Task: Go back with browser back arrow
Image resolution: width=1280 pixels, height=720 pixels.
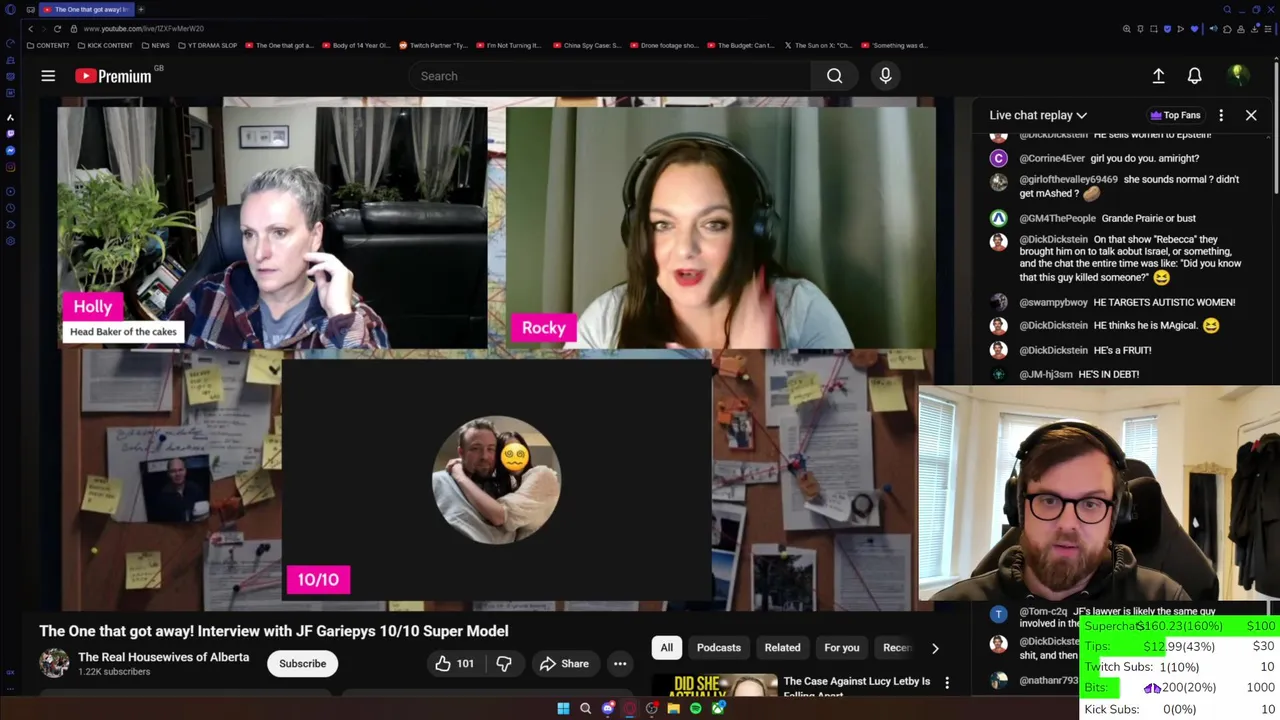Action: (x=30, y=29)
